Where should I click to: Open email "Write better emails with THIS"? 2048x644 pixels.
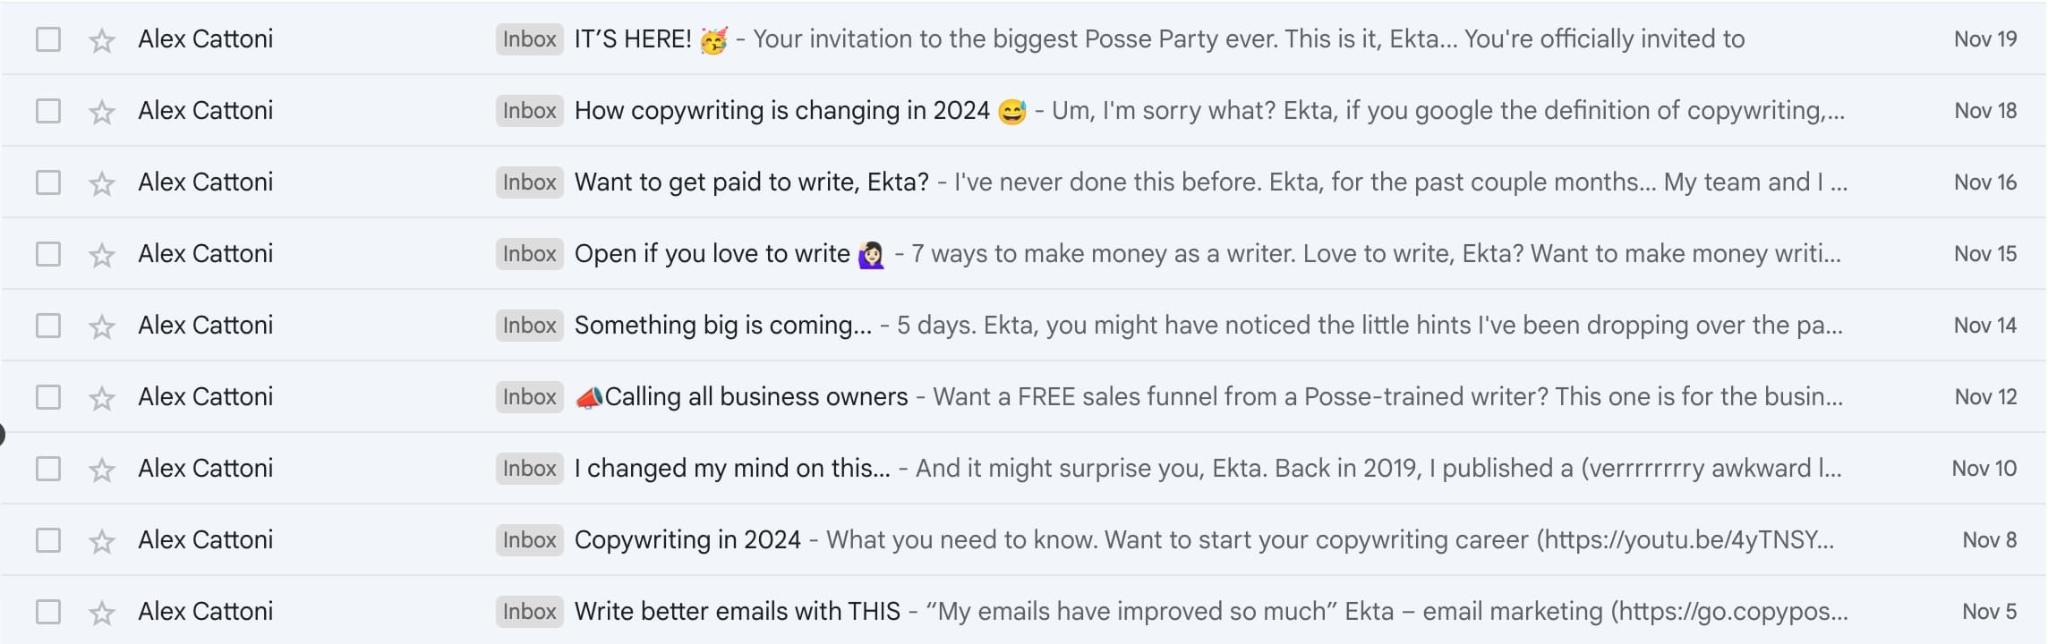tap(737, 612)
